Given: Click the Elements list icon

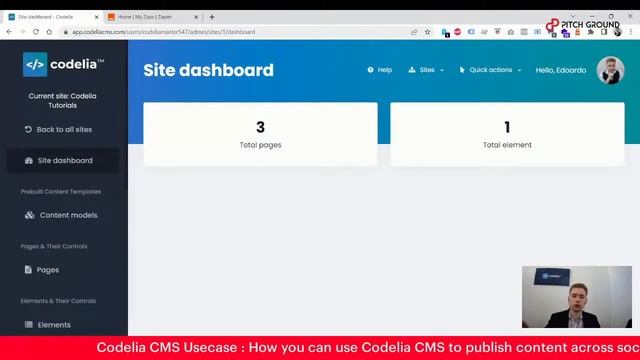Looking at the screenshot, I should [29, 324].
